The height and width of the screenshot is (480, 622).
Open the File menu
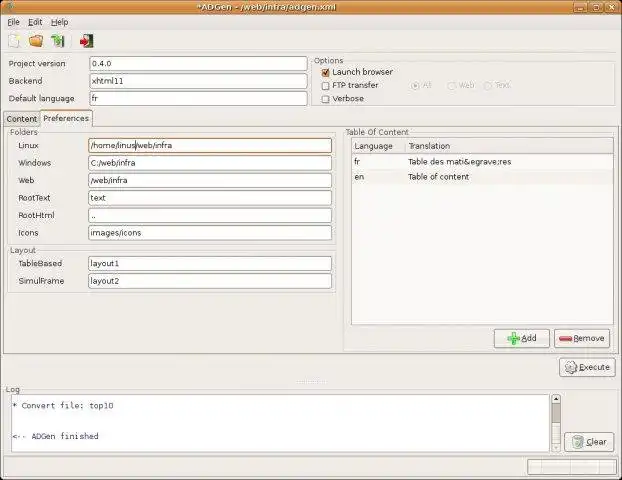tap(13, 22)
